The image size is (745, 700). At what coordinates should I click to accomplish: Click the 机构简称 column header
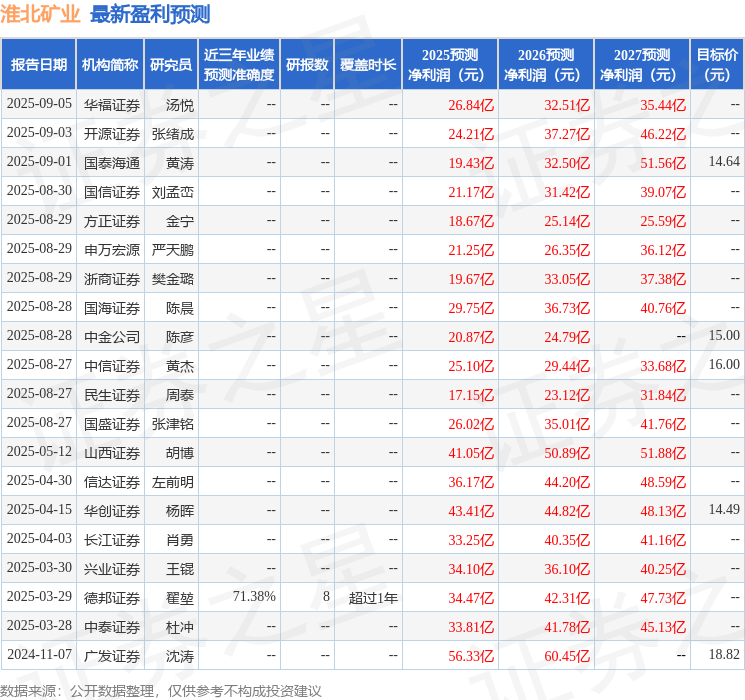coord(110,65)
